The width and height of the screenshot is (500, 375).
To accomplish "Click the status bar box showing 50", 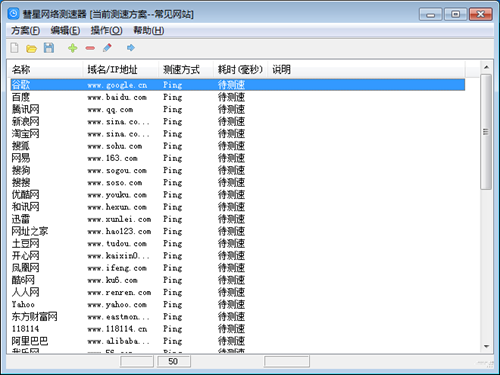I will (173, 362).
